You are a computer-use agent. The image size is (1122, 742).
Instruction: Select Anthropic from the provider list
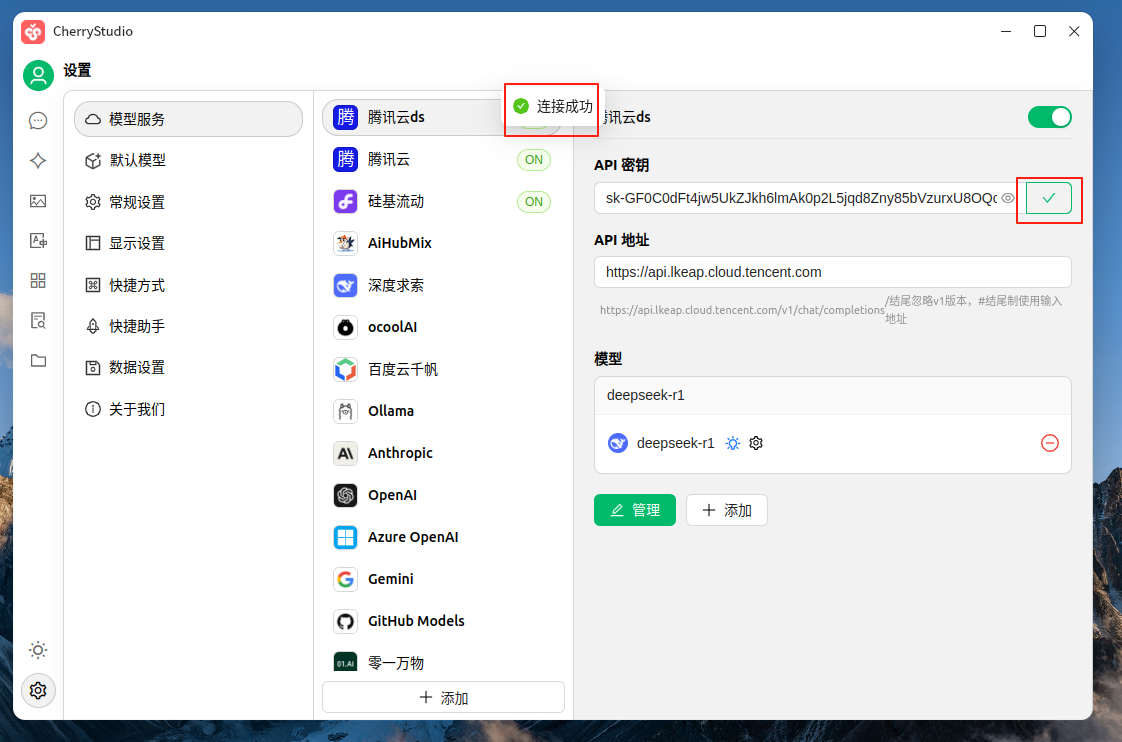click(x=400, y=453)
